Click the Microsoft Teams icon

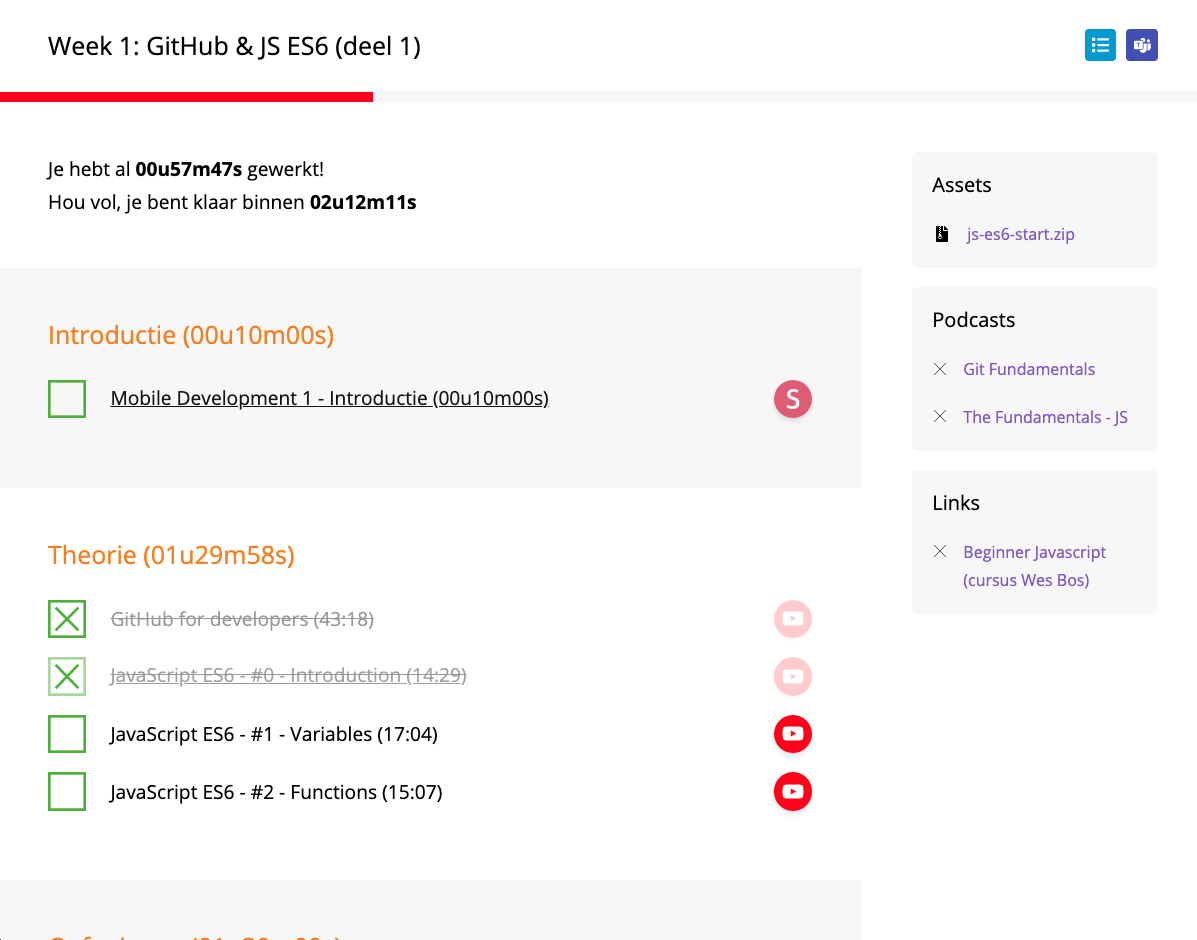point(1141,45)
